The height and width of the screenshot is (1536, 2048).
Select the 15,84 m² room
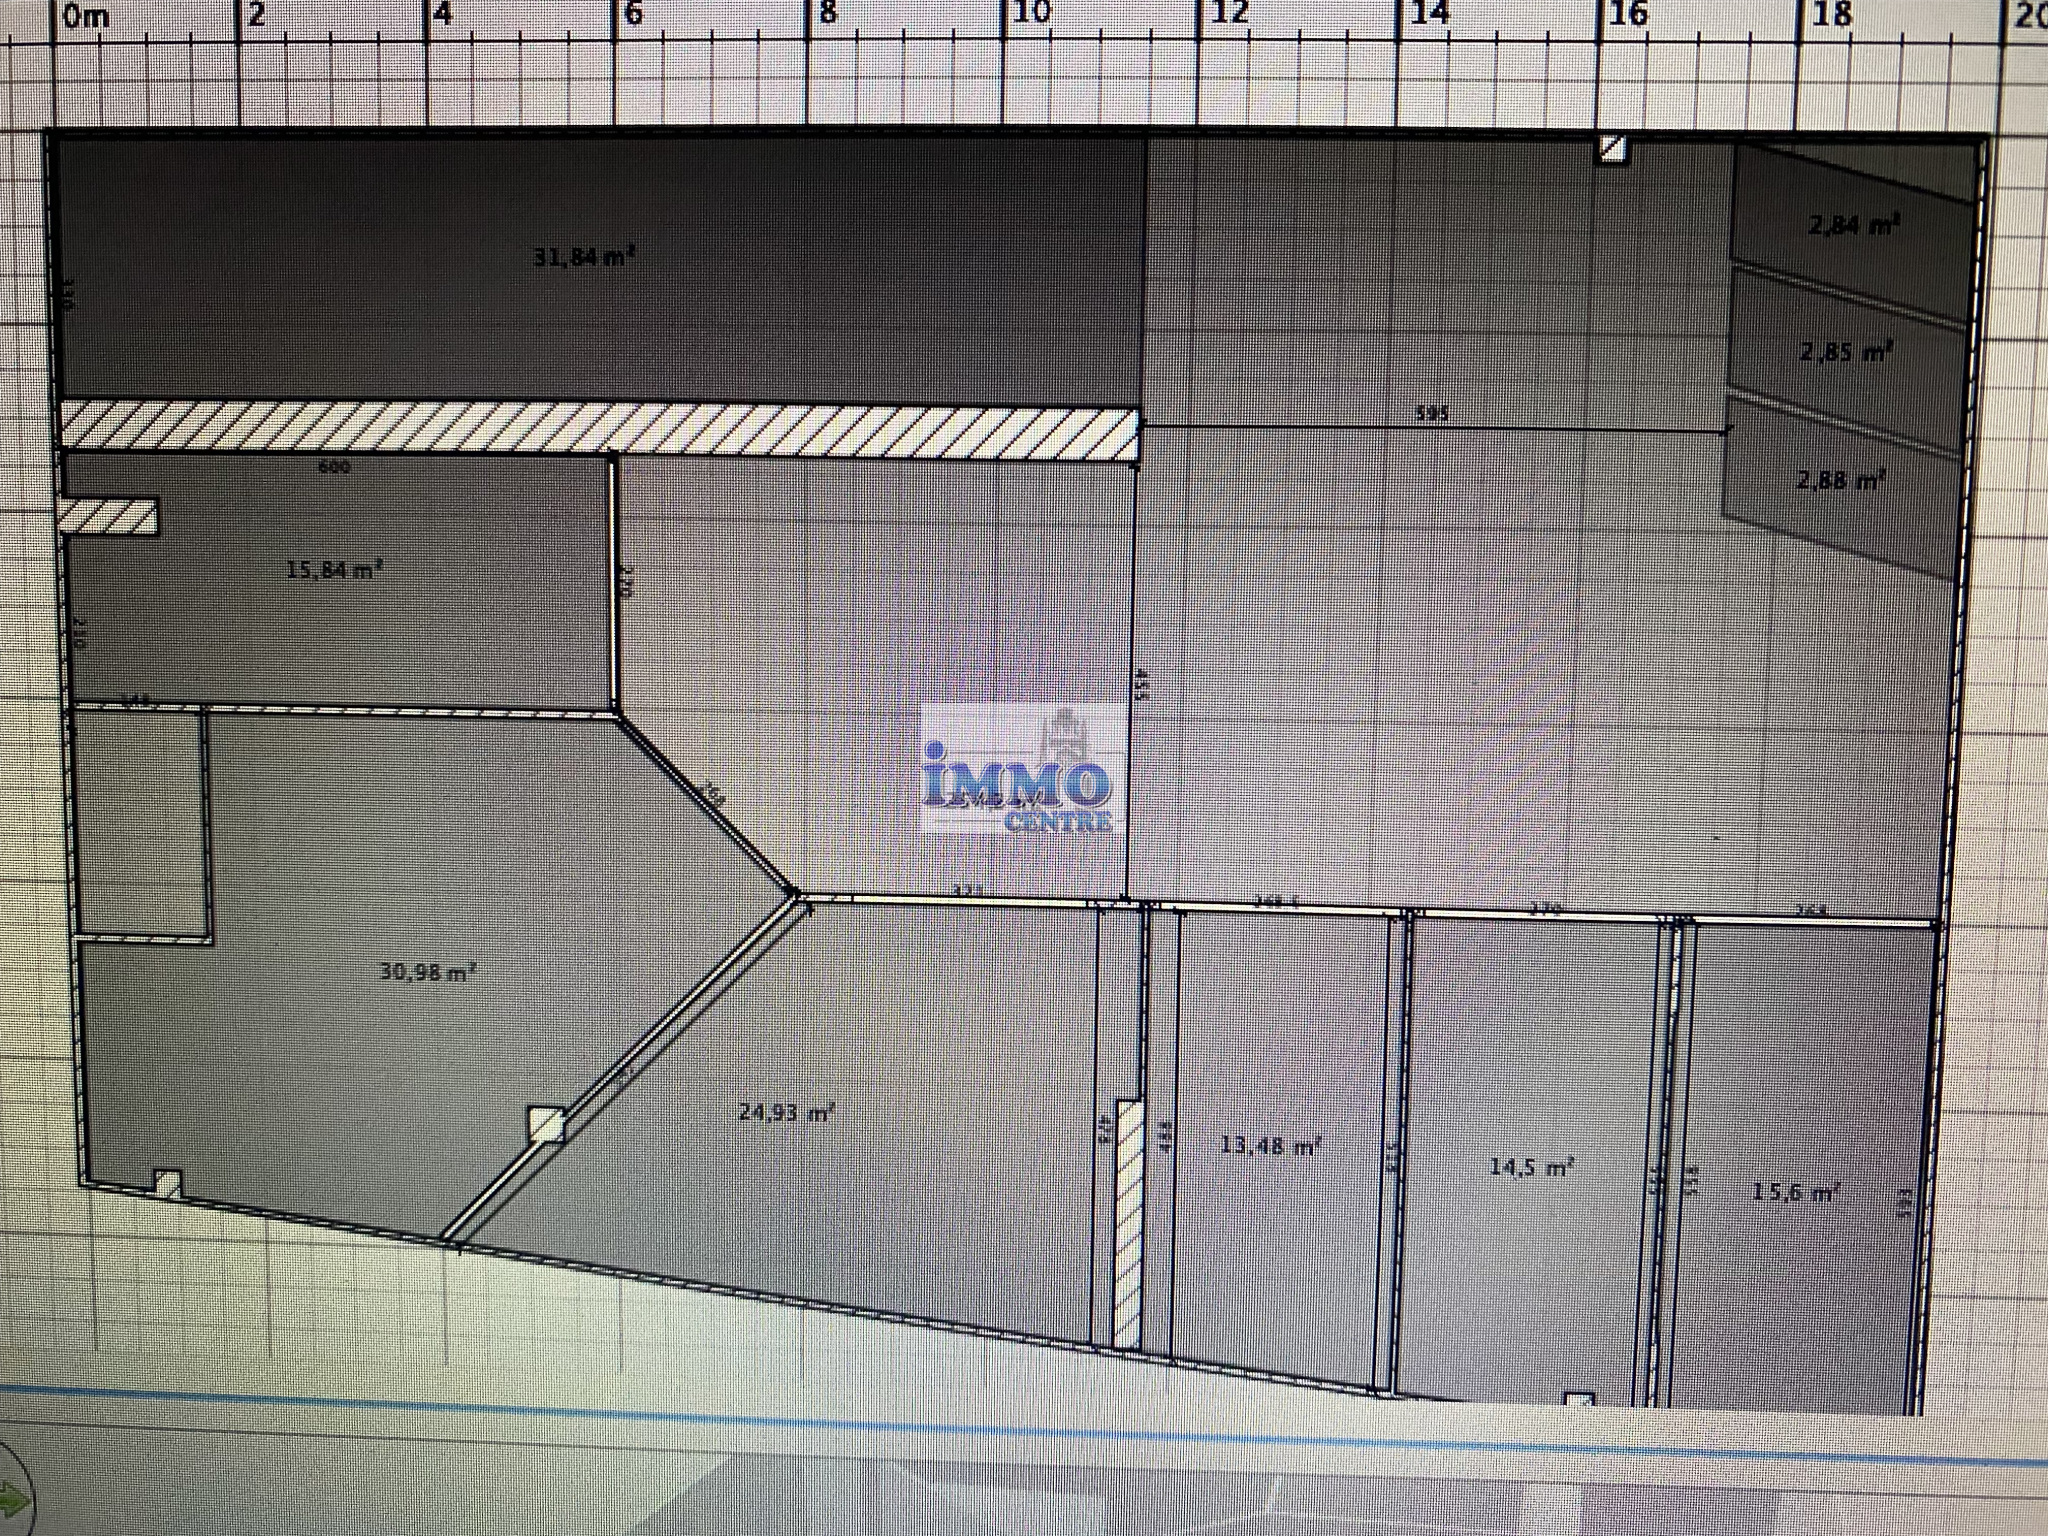coord(334,571)
